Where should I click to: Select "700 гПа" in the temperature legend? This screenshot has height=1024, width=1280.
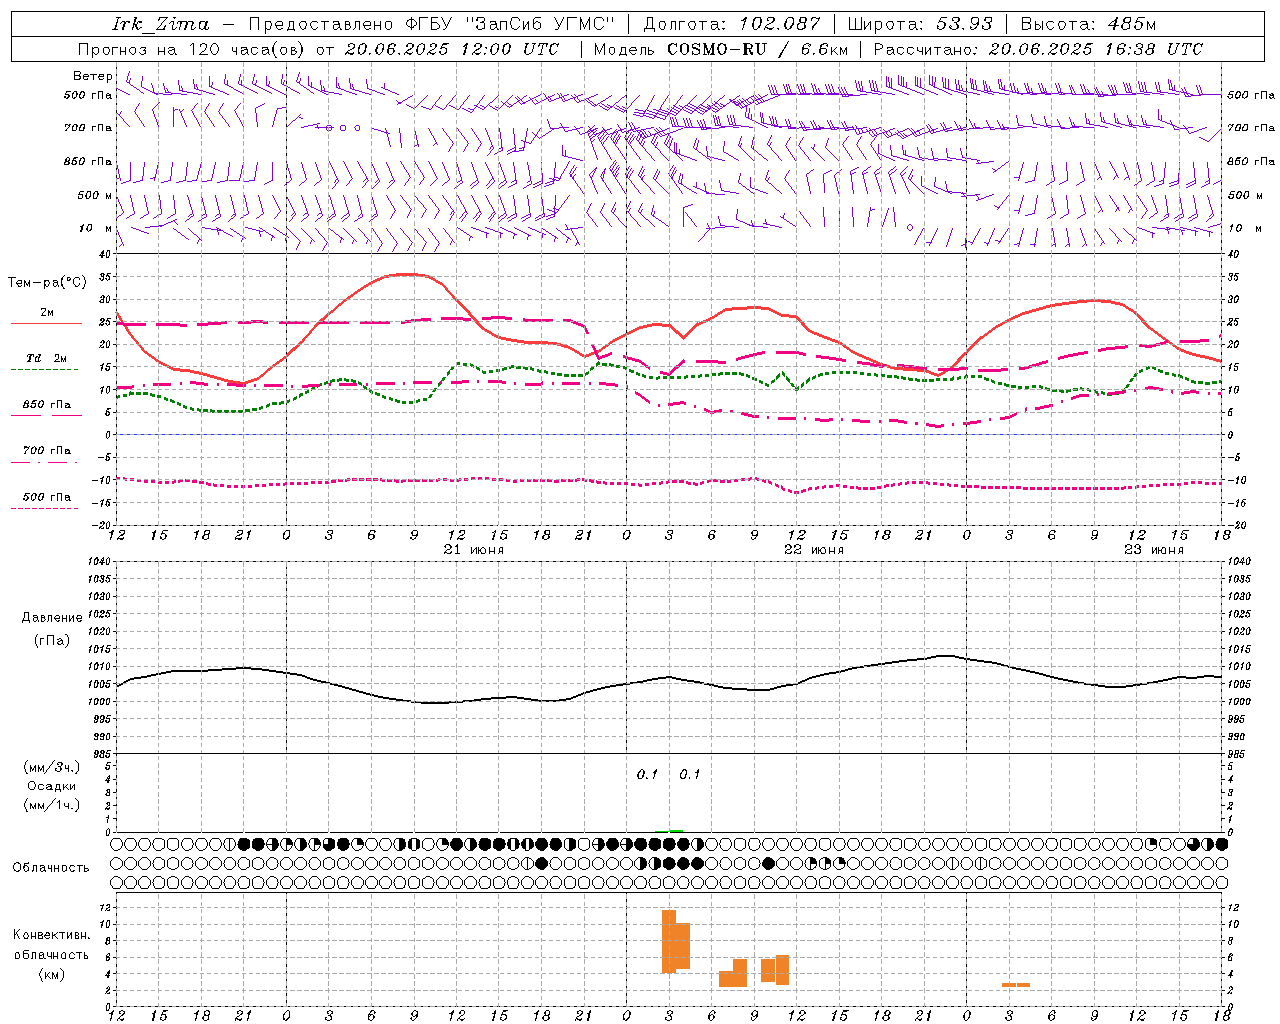point(47,450)
